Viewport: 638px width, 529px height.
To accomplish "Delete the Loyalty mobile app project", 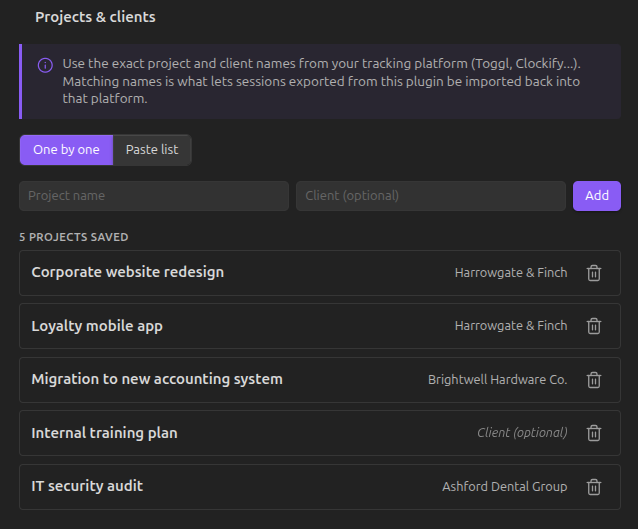I will pyautogui.click(x=594, y=326).
